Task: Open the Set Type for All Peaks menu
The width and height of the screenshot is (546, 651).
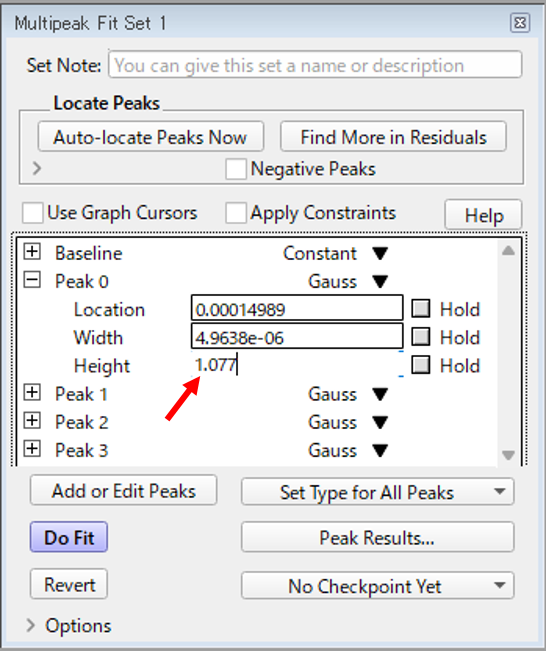Action: coord(377,492)
